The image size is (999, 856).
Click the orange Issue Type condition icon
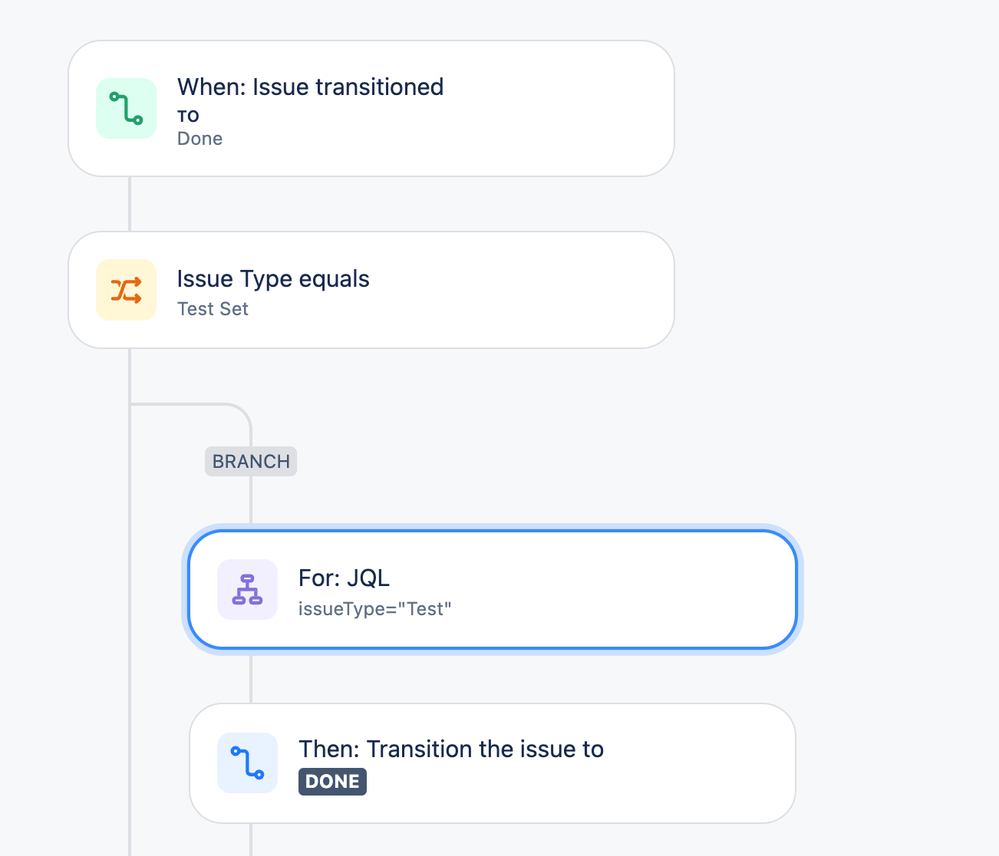[x=126, y=290]
